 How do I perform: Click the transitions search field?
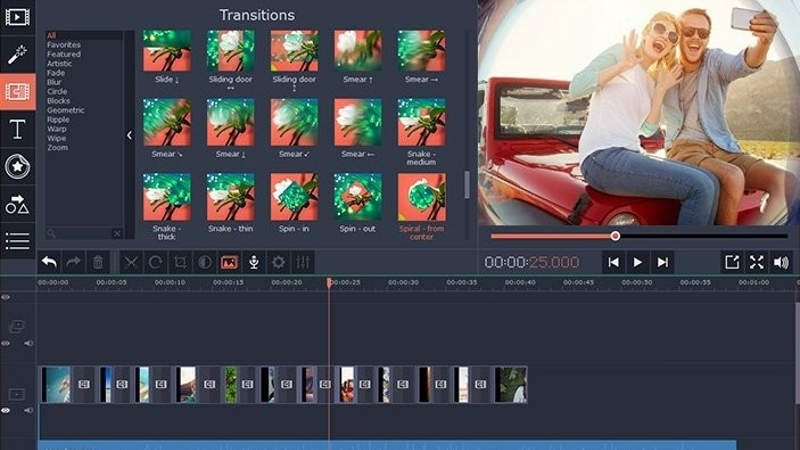79,233
